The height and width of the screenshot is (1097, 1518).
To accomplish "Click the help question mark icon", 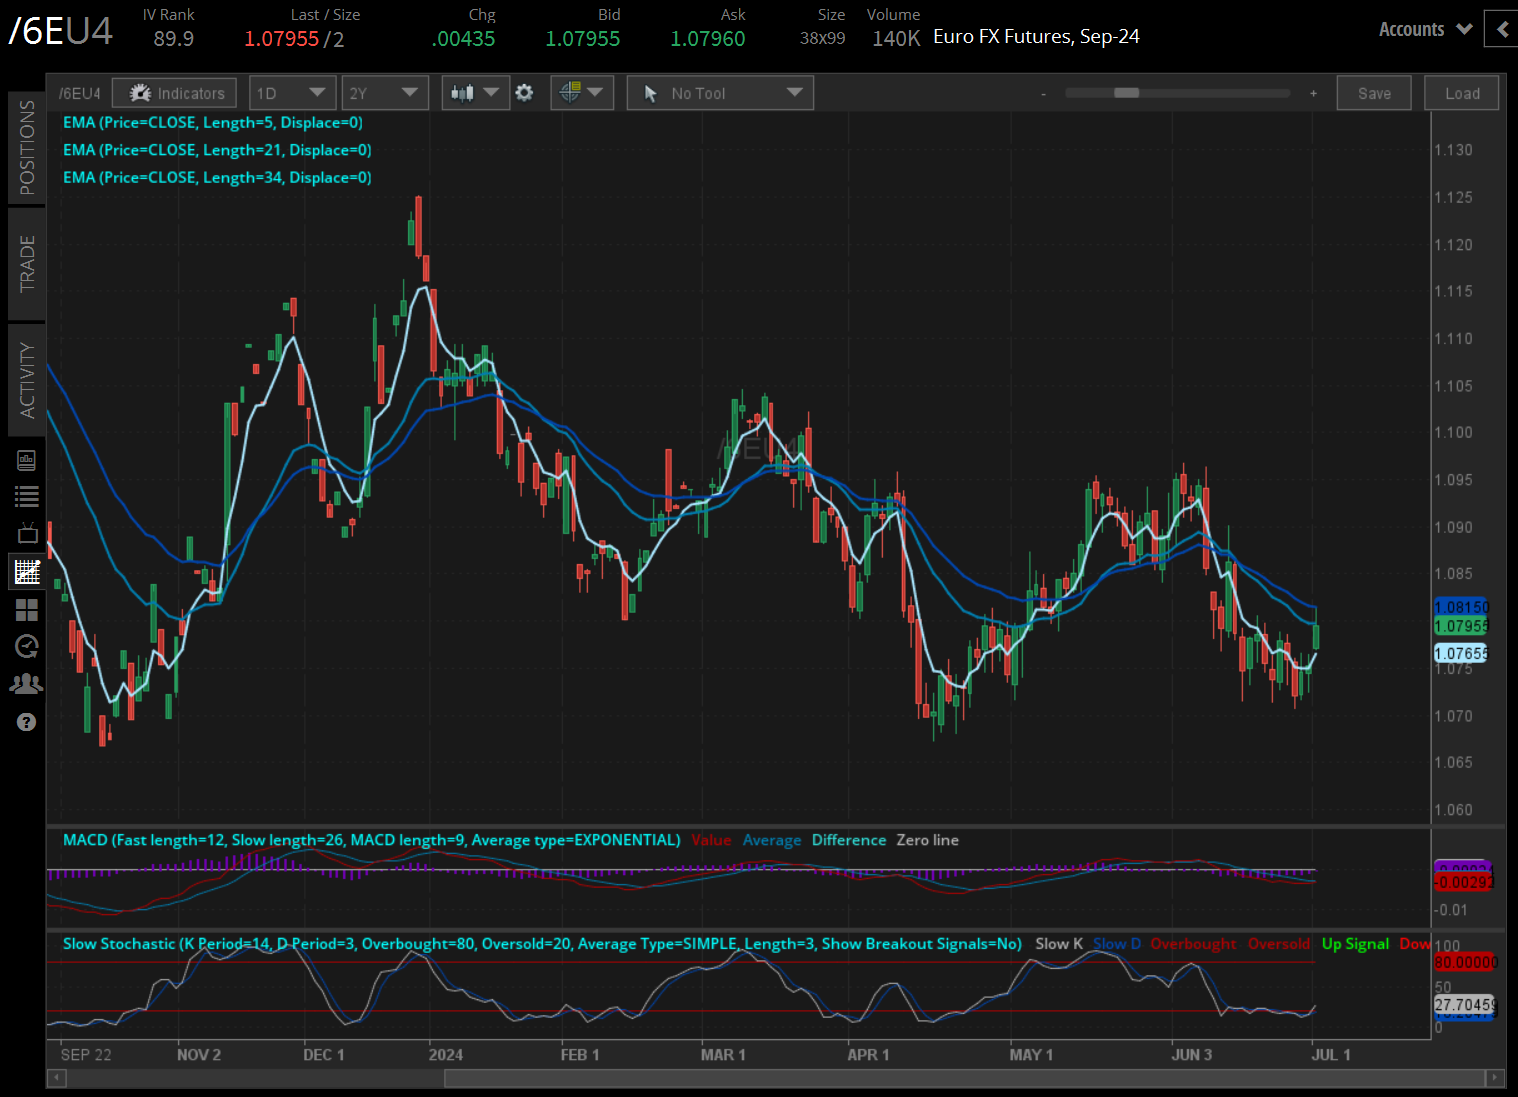I will 27,722.
